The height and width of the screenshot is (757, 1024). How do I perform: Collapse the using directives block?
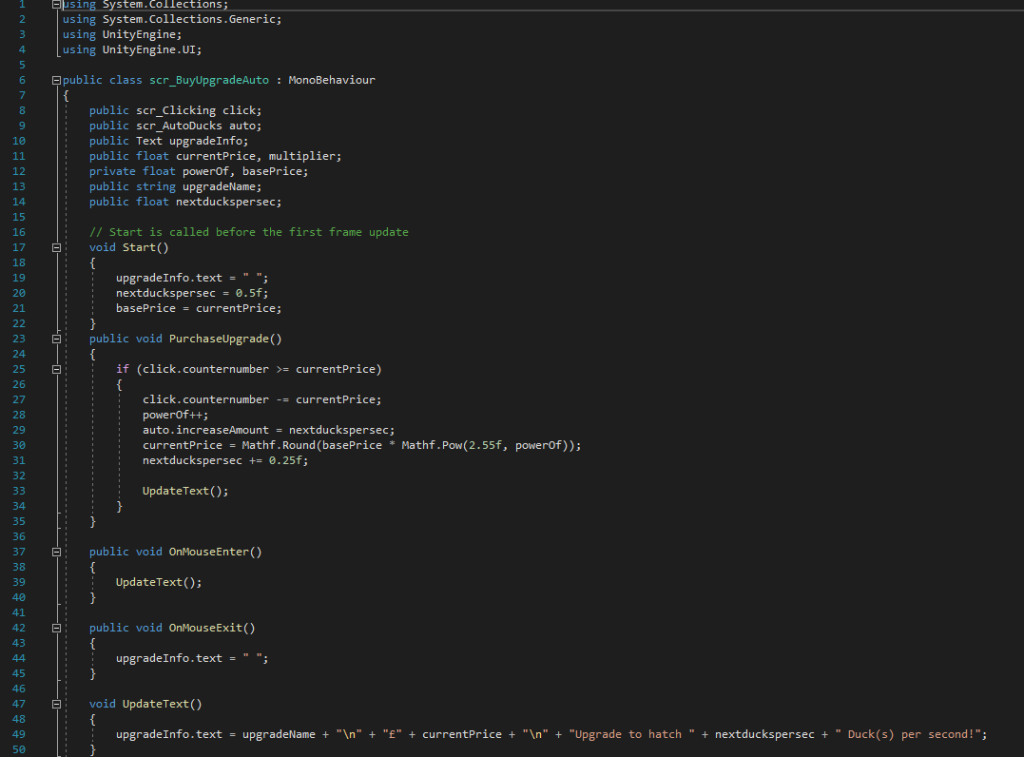55,5
